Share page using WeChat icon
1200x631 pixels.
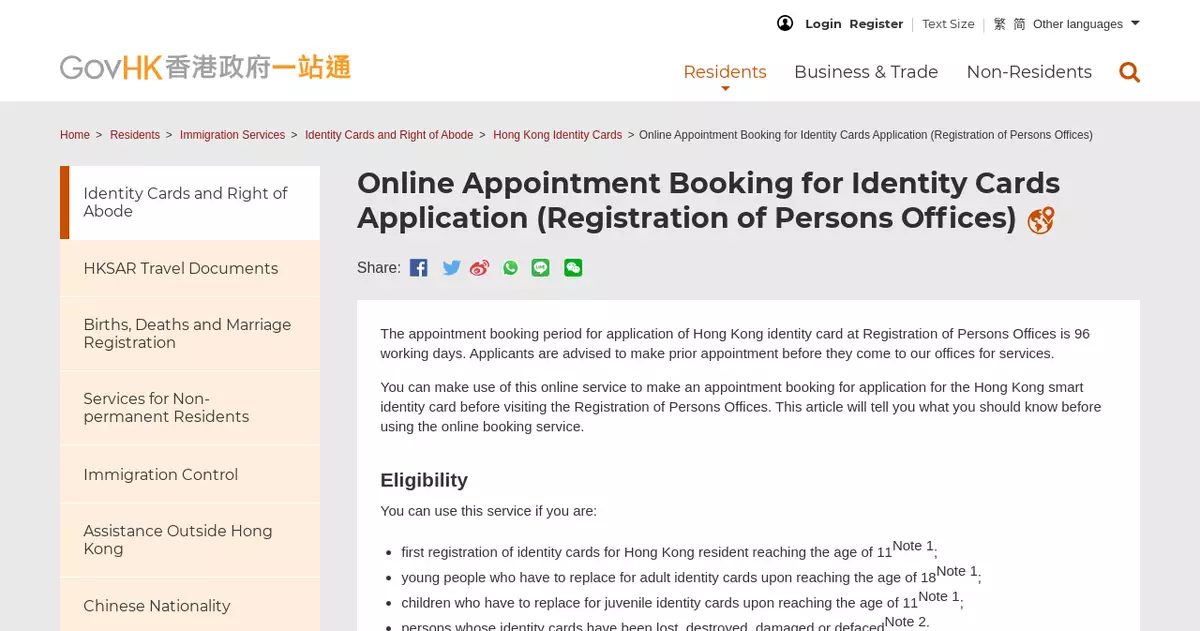pyautogui.click(x=573, y=268)
